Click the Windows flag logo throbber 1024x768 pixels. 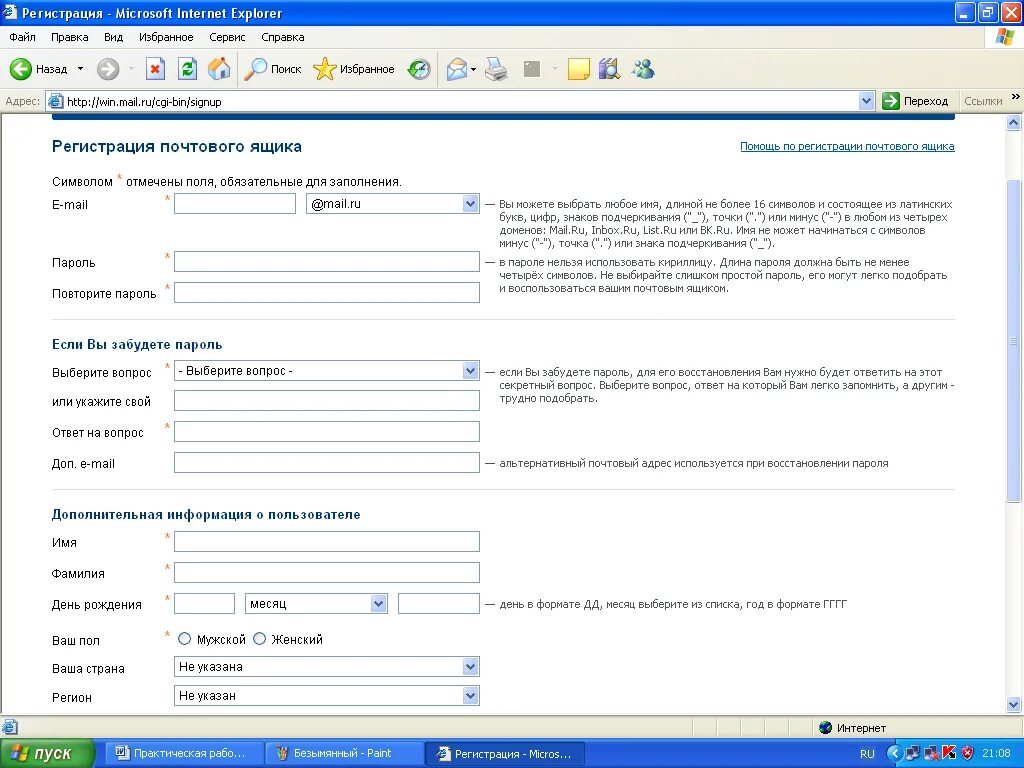point(1004,37)
